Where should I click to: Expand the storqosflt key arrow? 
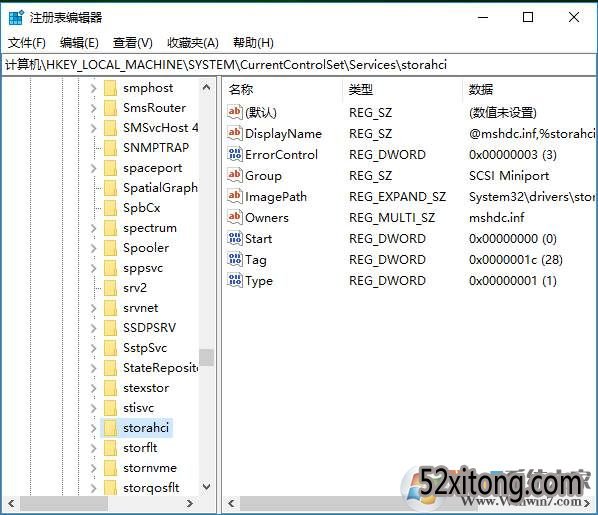coord(93,488)
